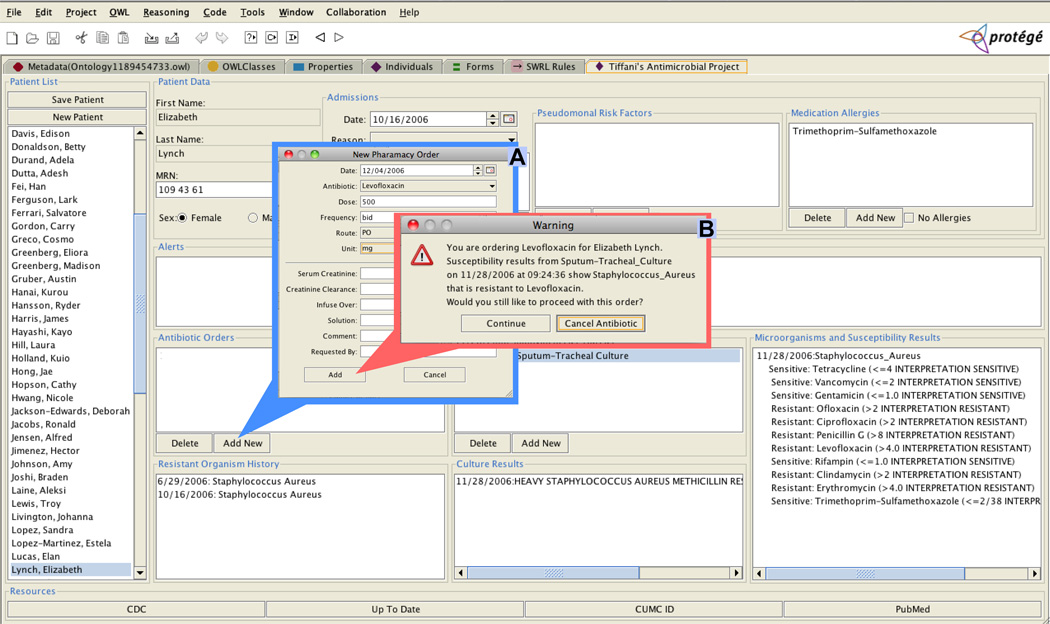Open the admission Reason dropdown
1050x624 pixels.
510,140
